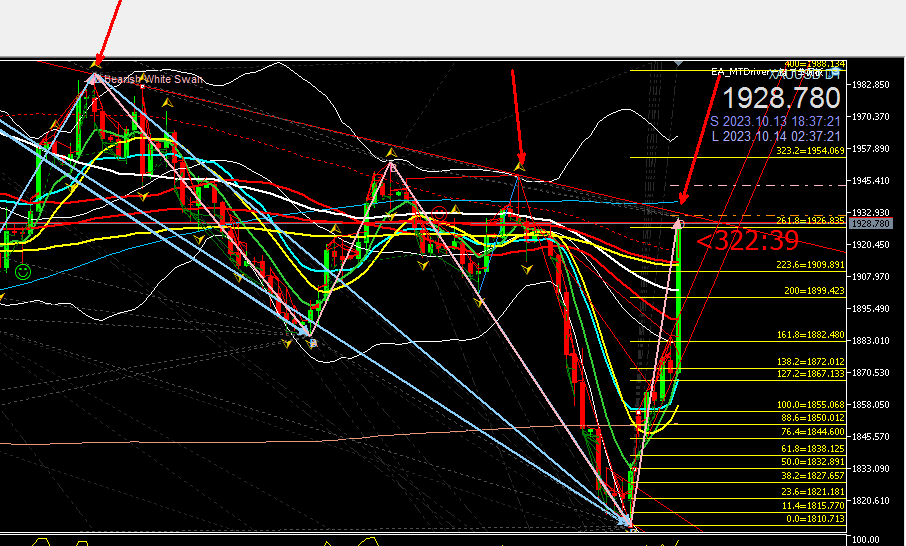
Task: Select the 400=1988.134 Fibonacci level label
Action: click(x=815, y=64)
